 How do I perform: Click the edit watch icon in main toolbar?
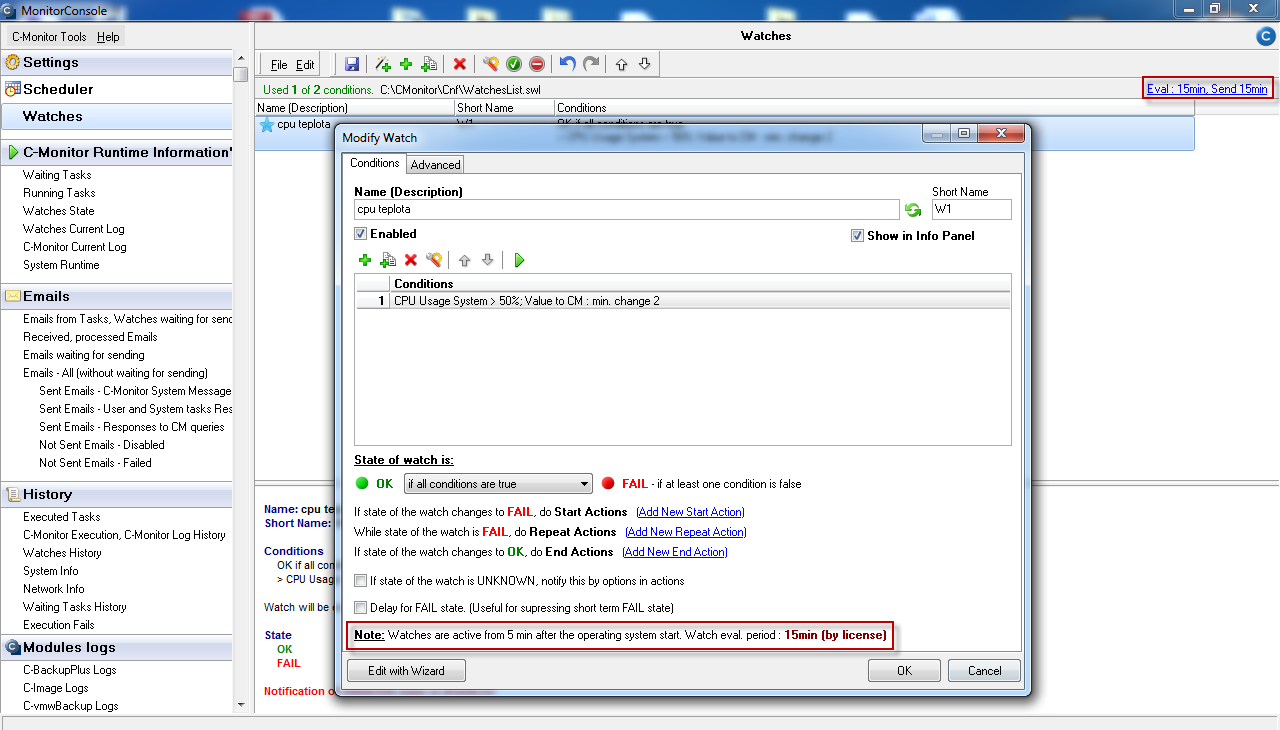(x=490, y=64)
